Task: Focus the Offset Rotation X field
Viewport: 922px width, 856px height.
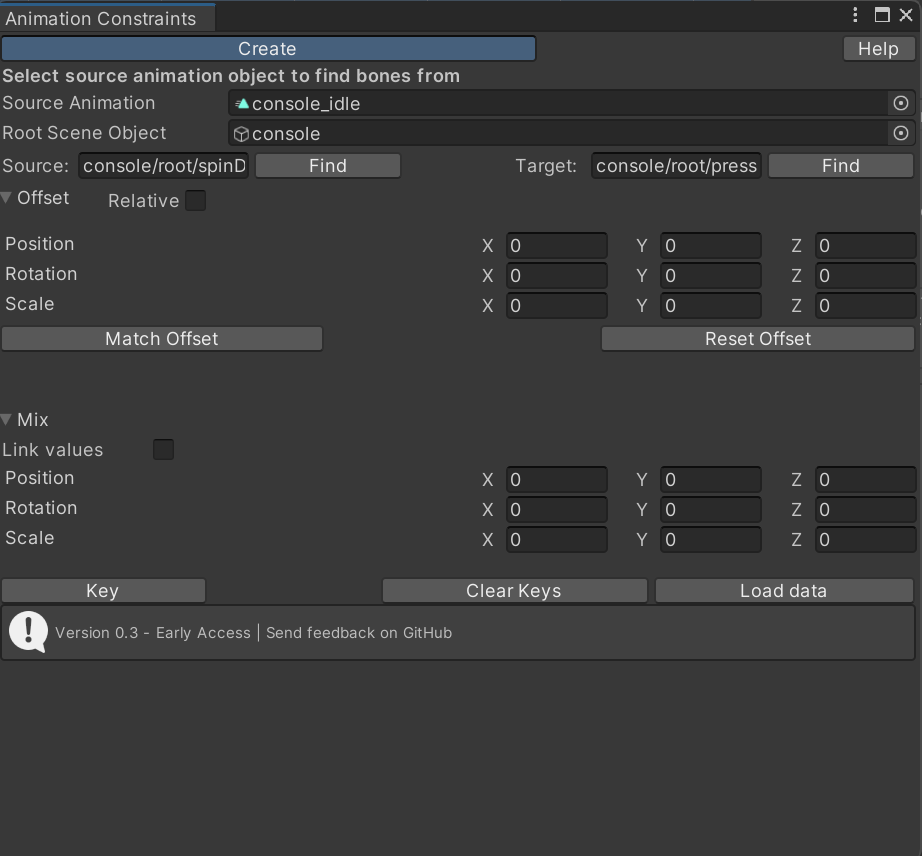Action: [557, 276]
